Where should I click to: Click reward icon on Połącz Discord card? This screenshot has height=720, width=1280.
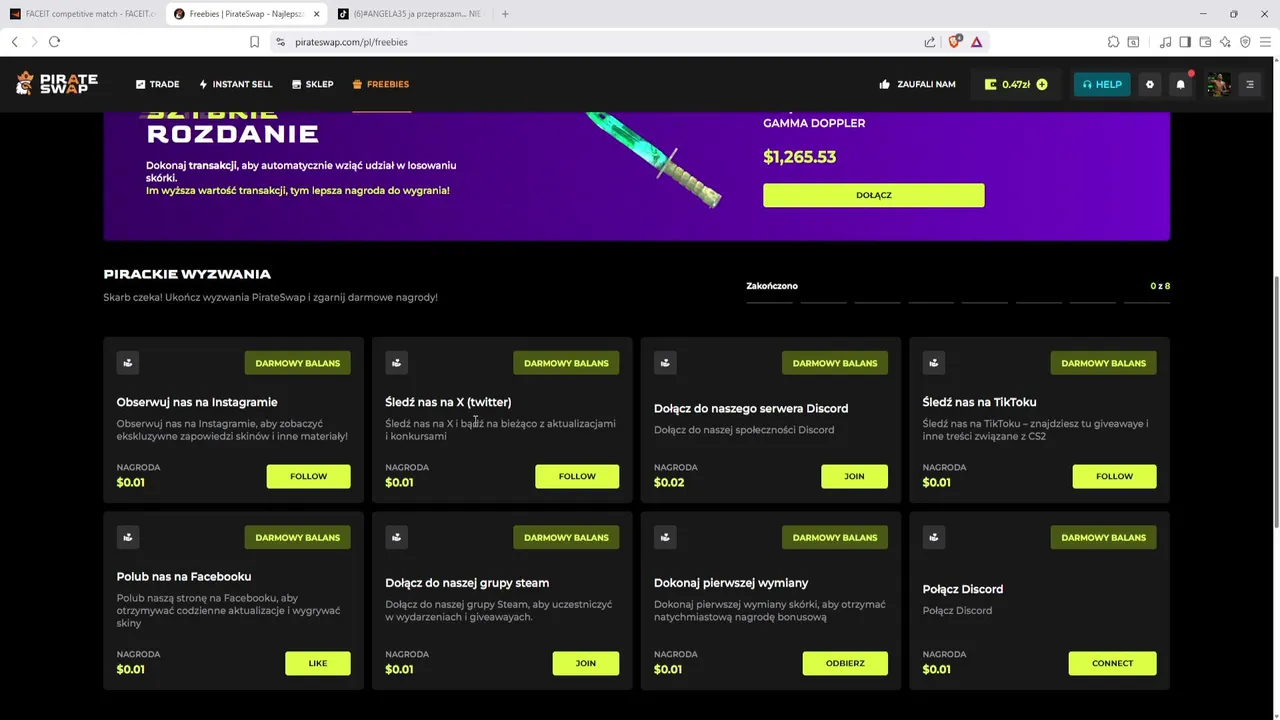(934, 537)
